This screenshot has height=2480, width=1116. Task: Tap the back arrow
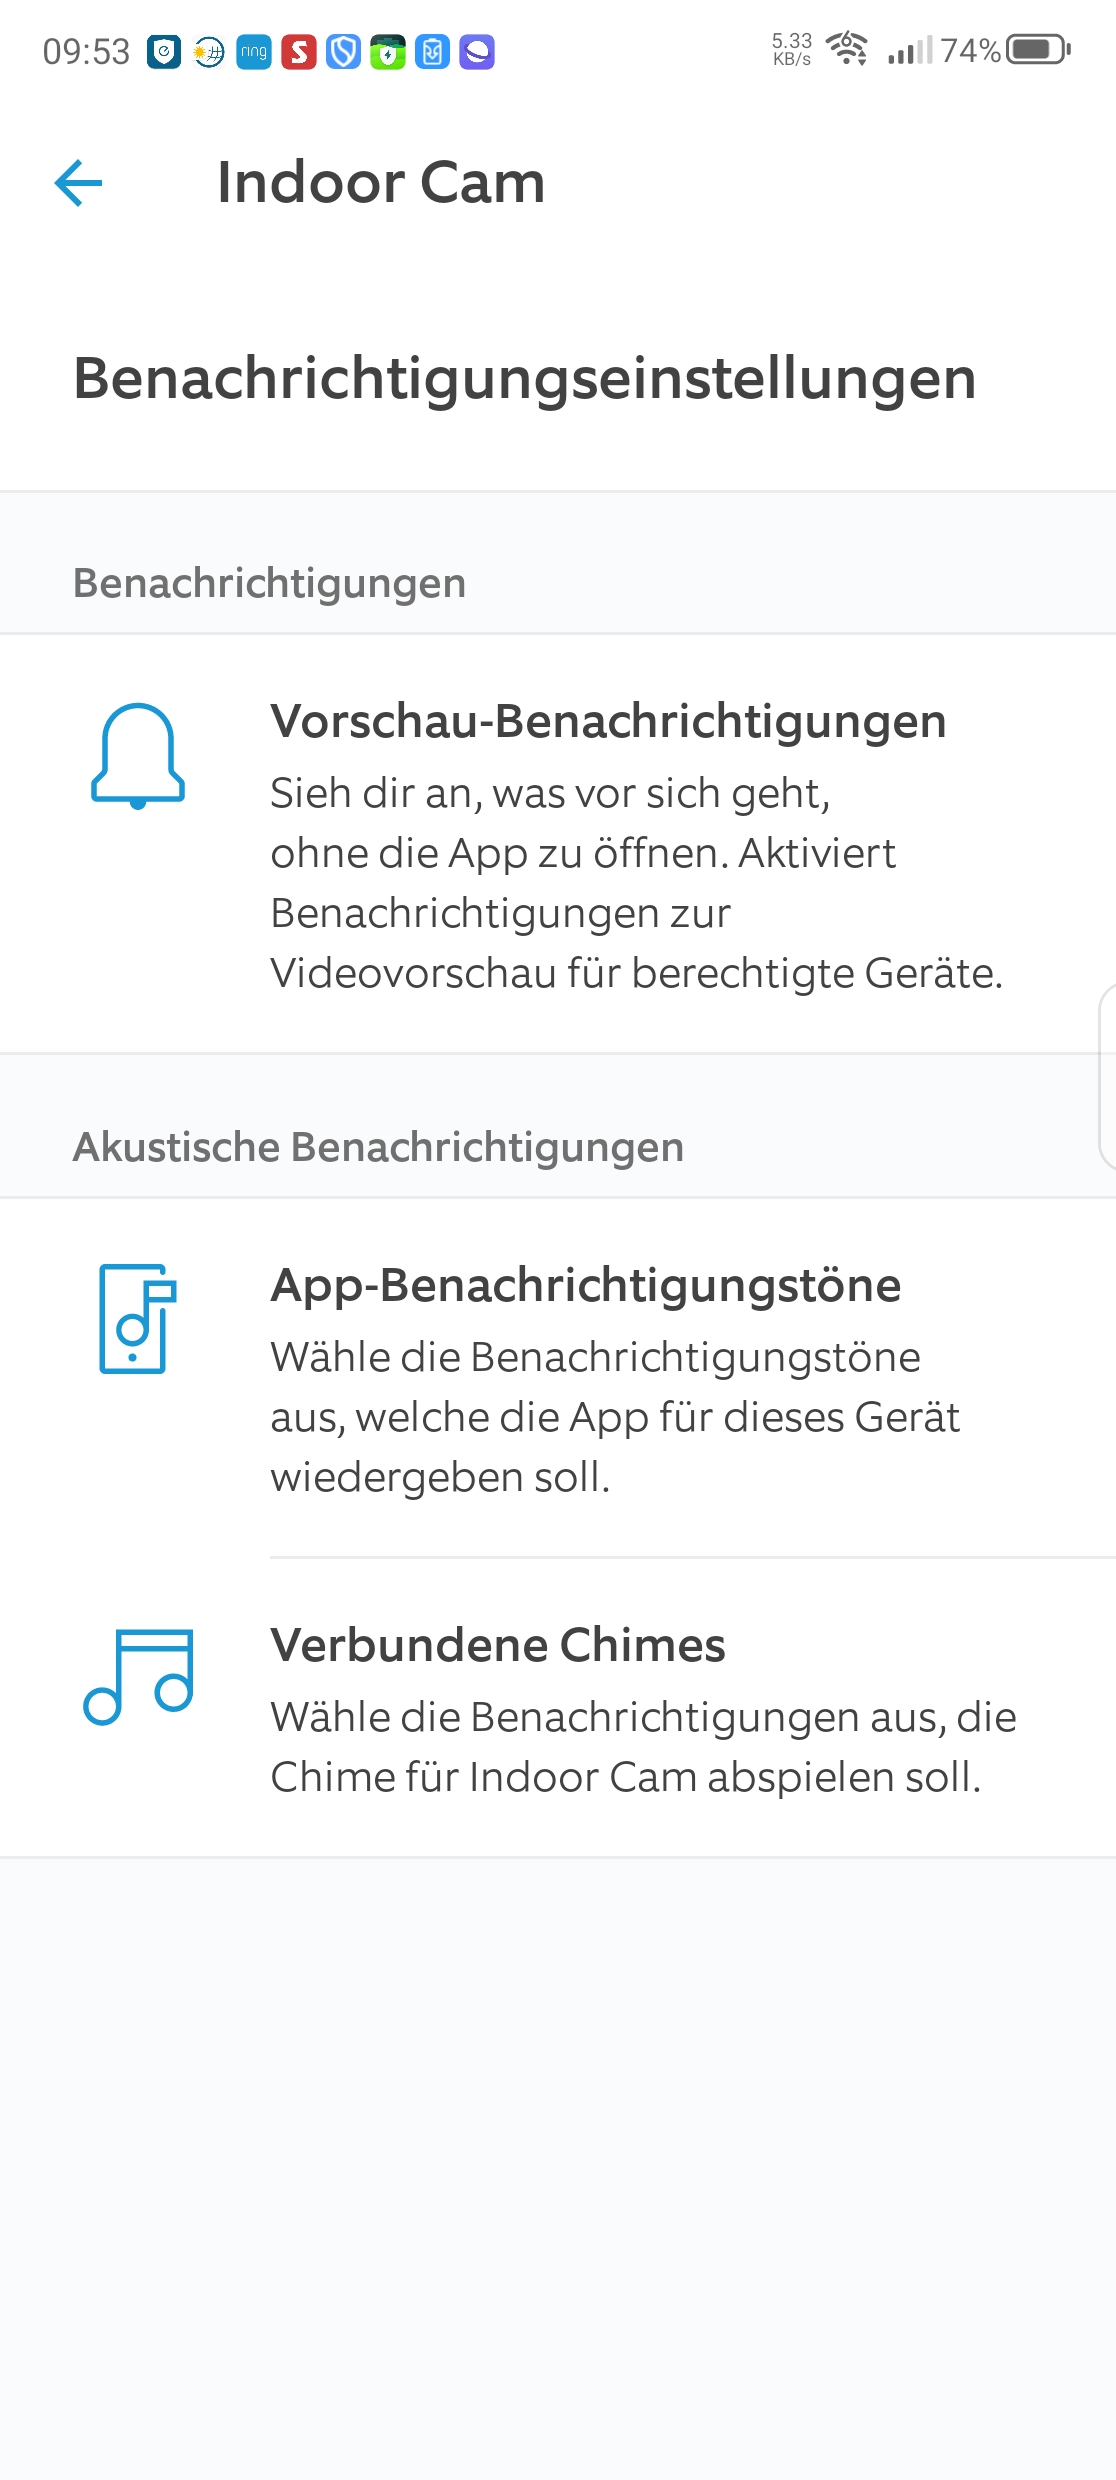(79, 183)
